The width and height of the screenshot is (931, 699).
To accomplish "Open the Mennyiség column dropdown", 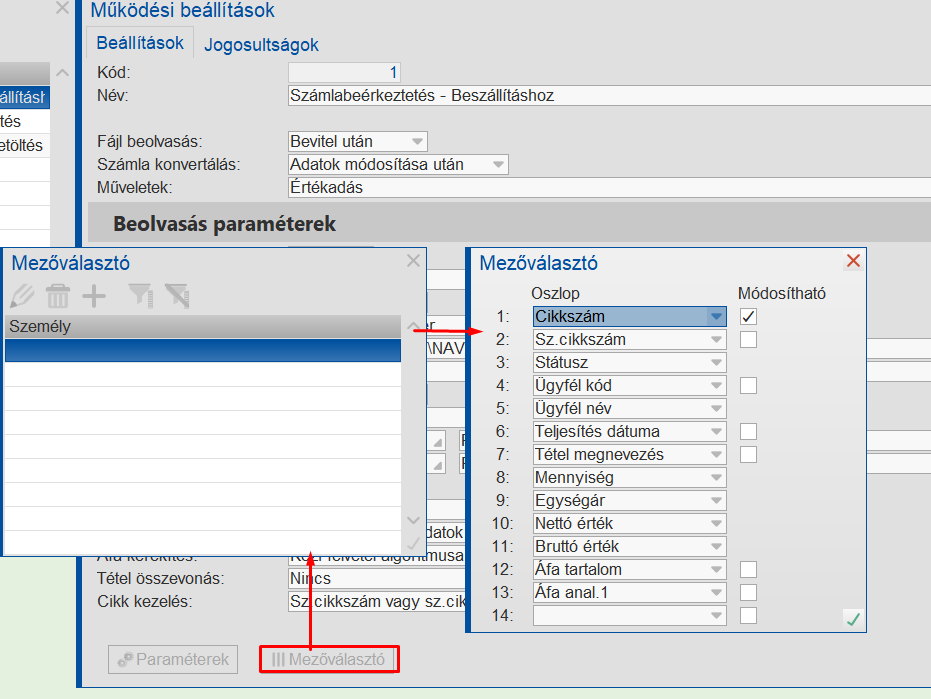I will (x=716, y=477).
